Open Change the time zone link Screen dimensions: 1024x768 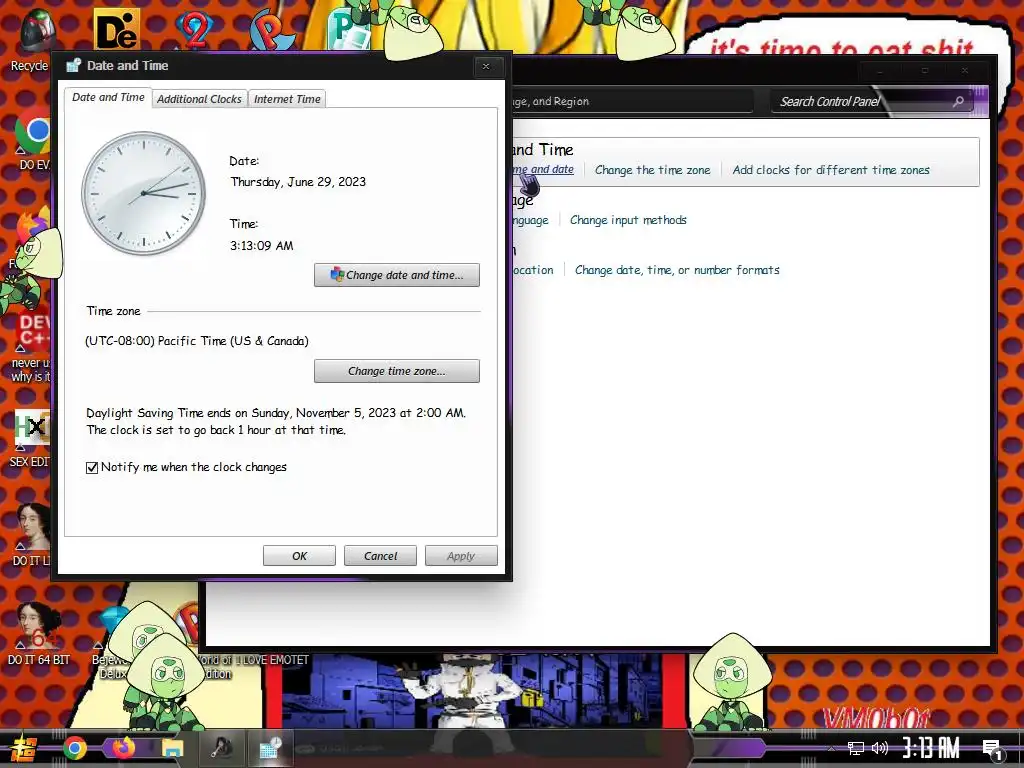652,170
